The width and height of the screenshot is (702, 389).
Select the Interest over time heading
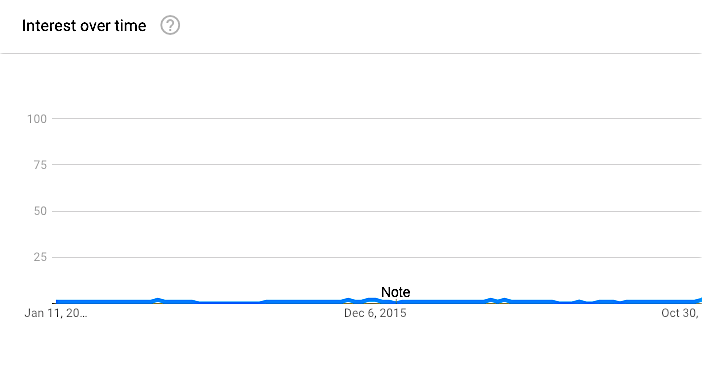click(84, 26)
